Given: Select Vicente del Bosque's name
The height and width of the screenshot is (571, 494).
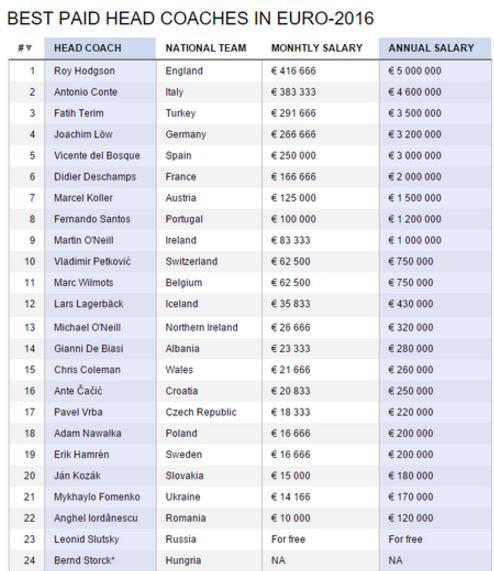Looking at the screenshot, I should (x=97, y=155).
